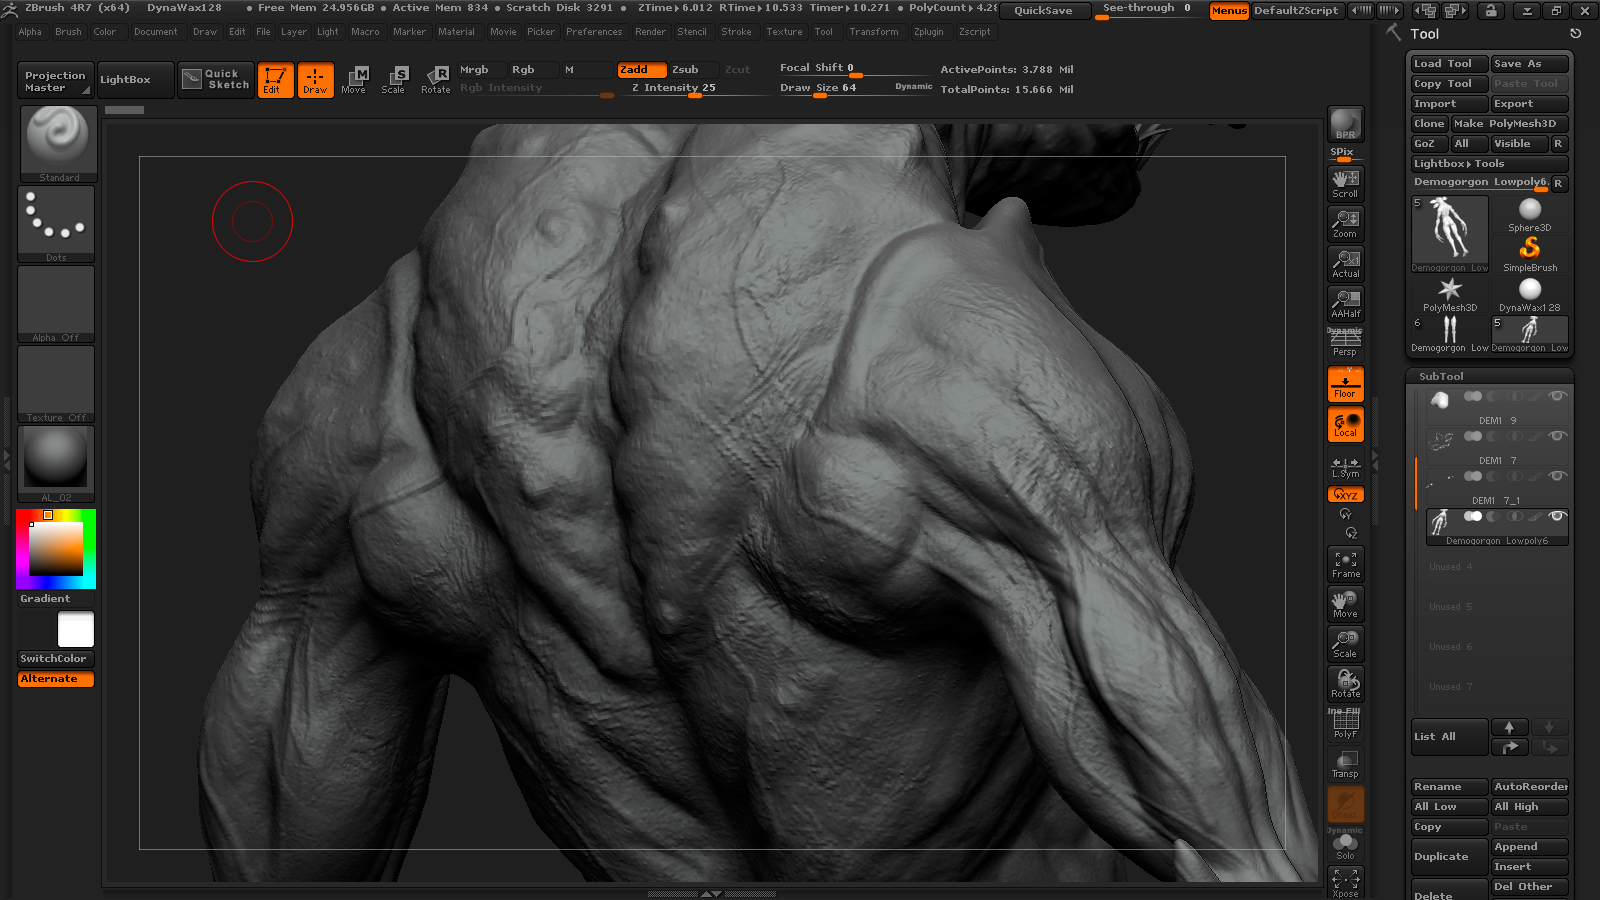
Task: Switch to Scale transform mode in top shelf
Action: click(394, 80)
